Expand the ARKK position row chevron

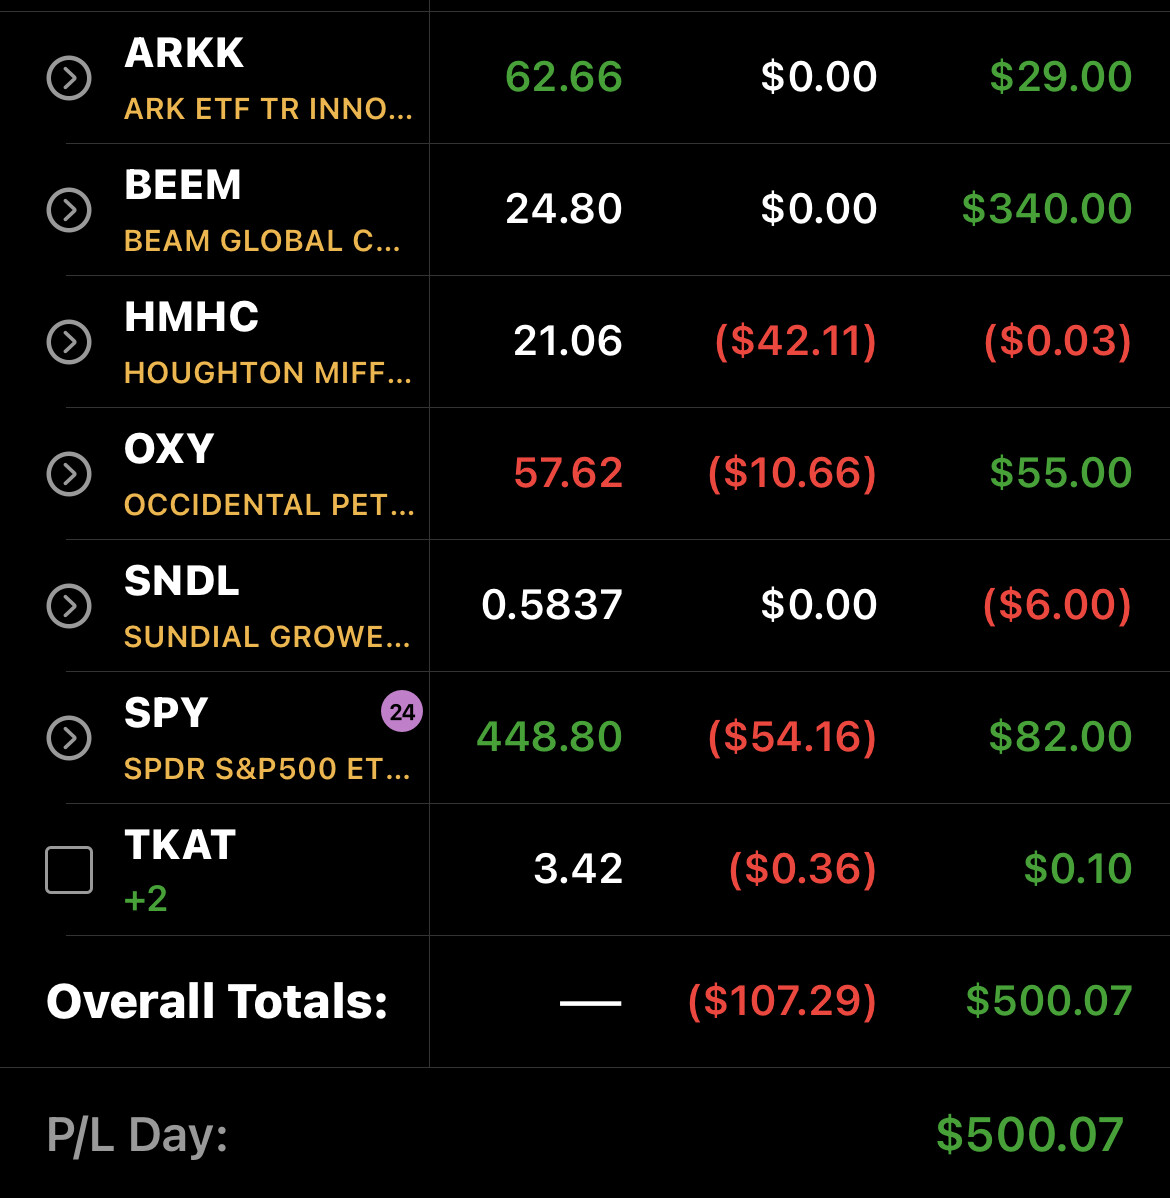69,78
